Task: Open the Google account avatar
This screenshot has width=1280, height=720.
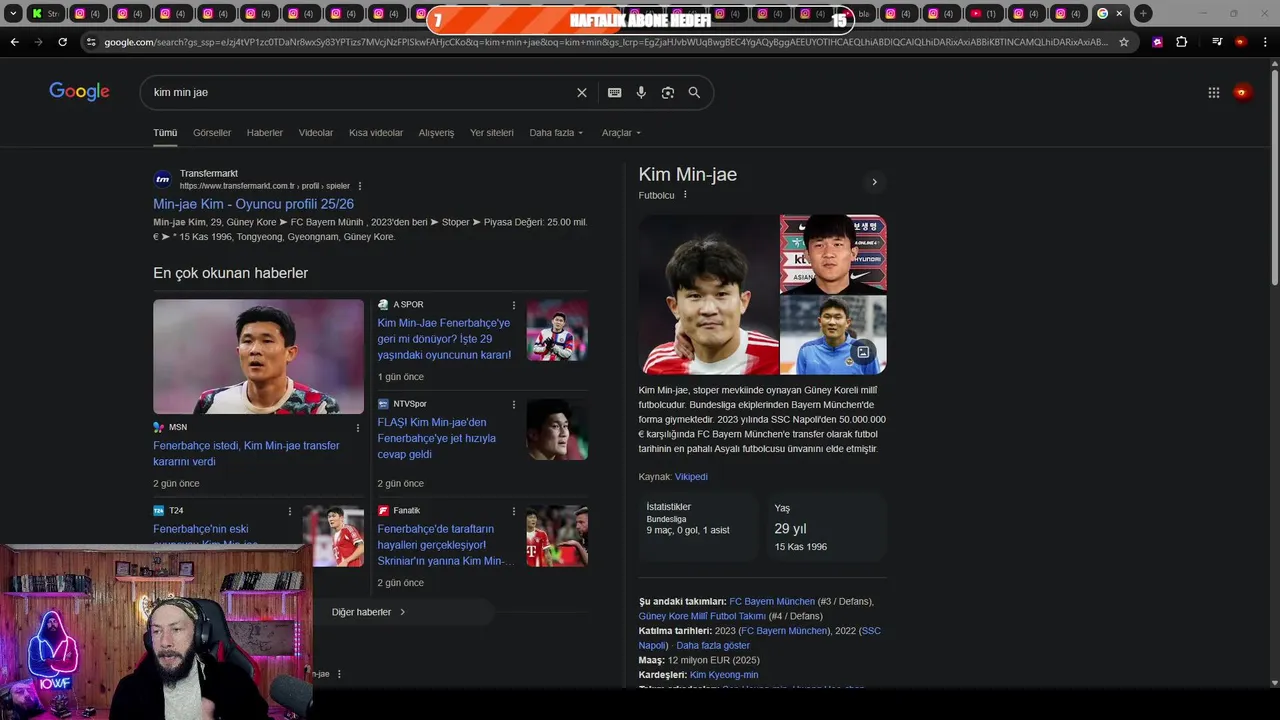Action: pyautogui.click(x=1242, y=92)
